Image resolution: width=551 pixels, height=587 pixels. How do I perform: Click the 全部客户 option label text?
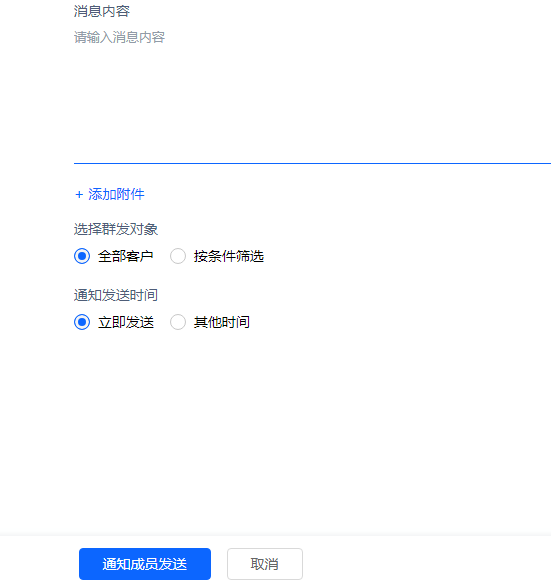(x=126, y=256)
